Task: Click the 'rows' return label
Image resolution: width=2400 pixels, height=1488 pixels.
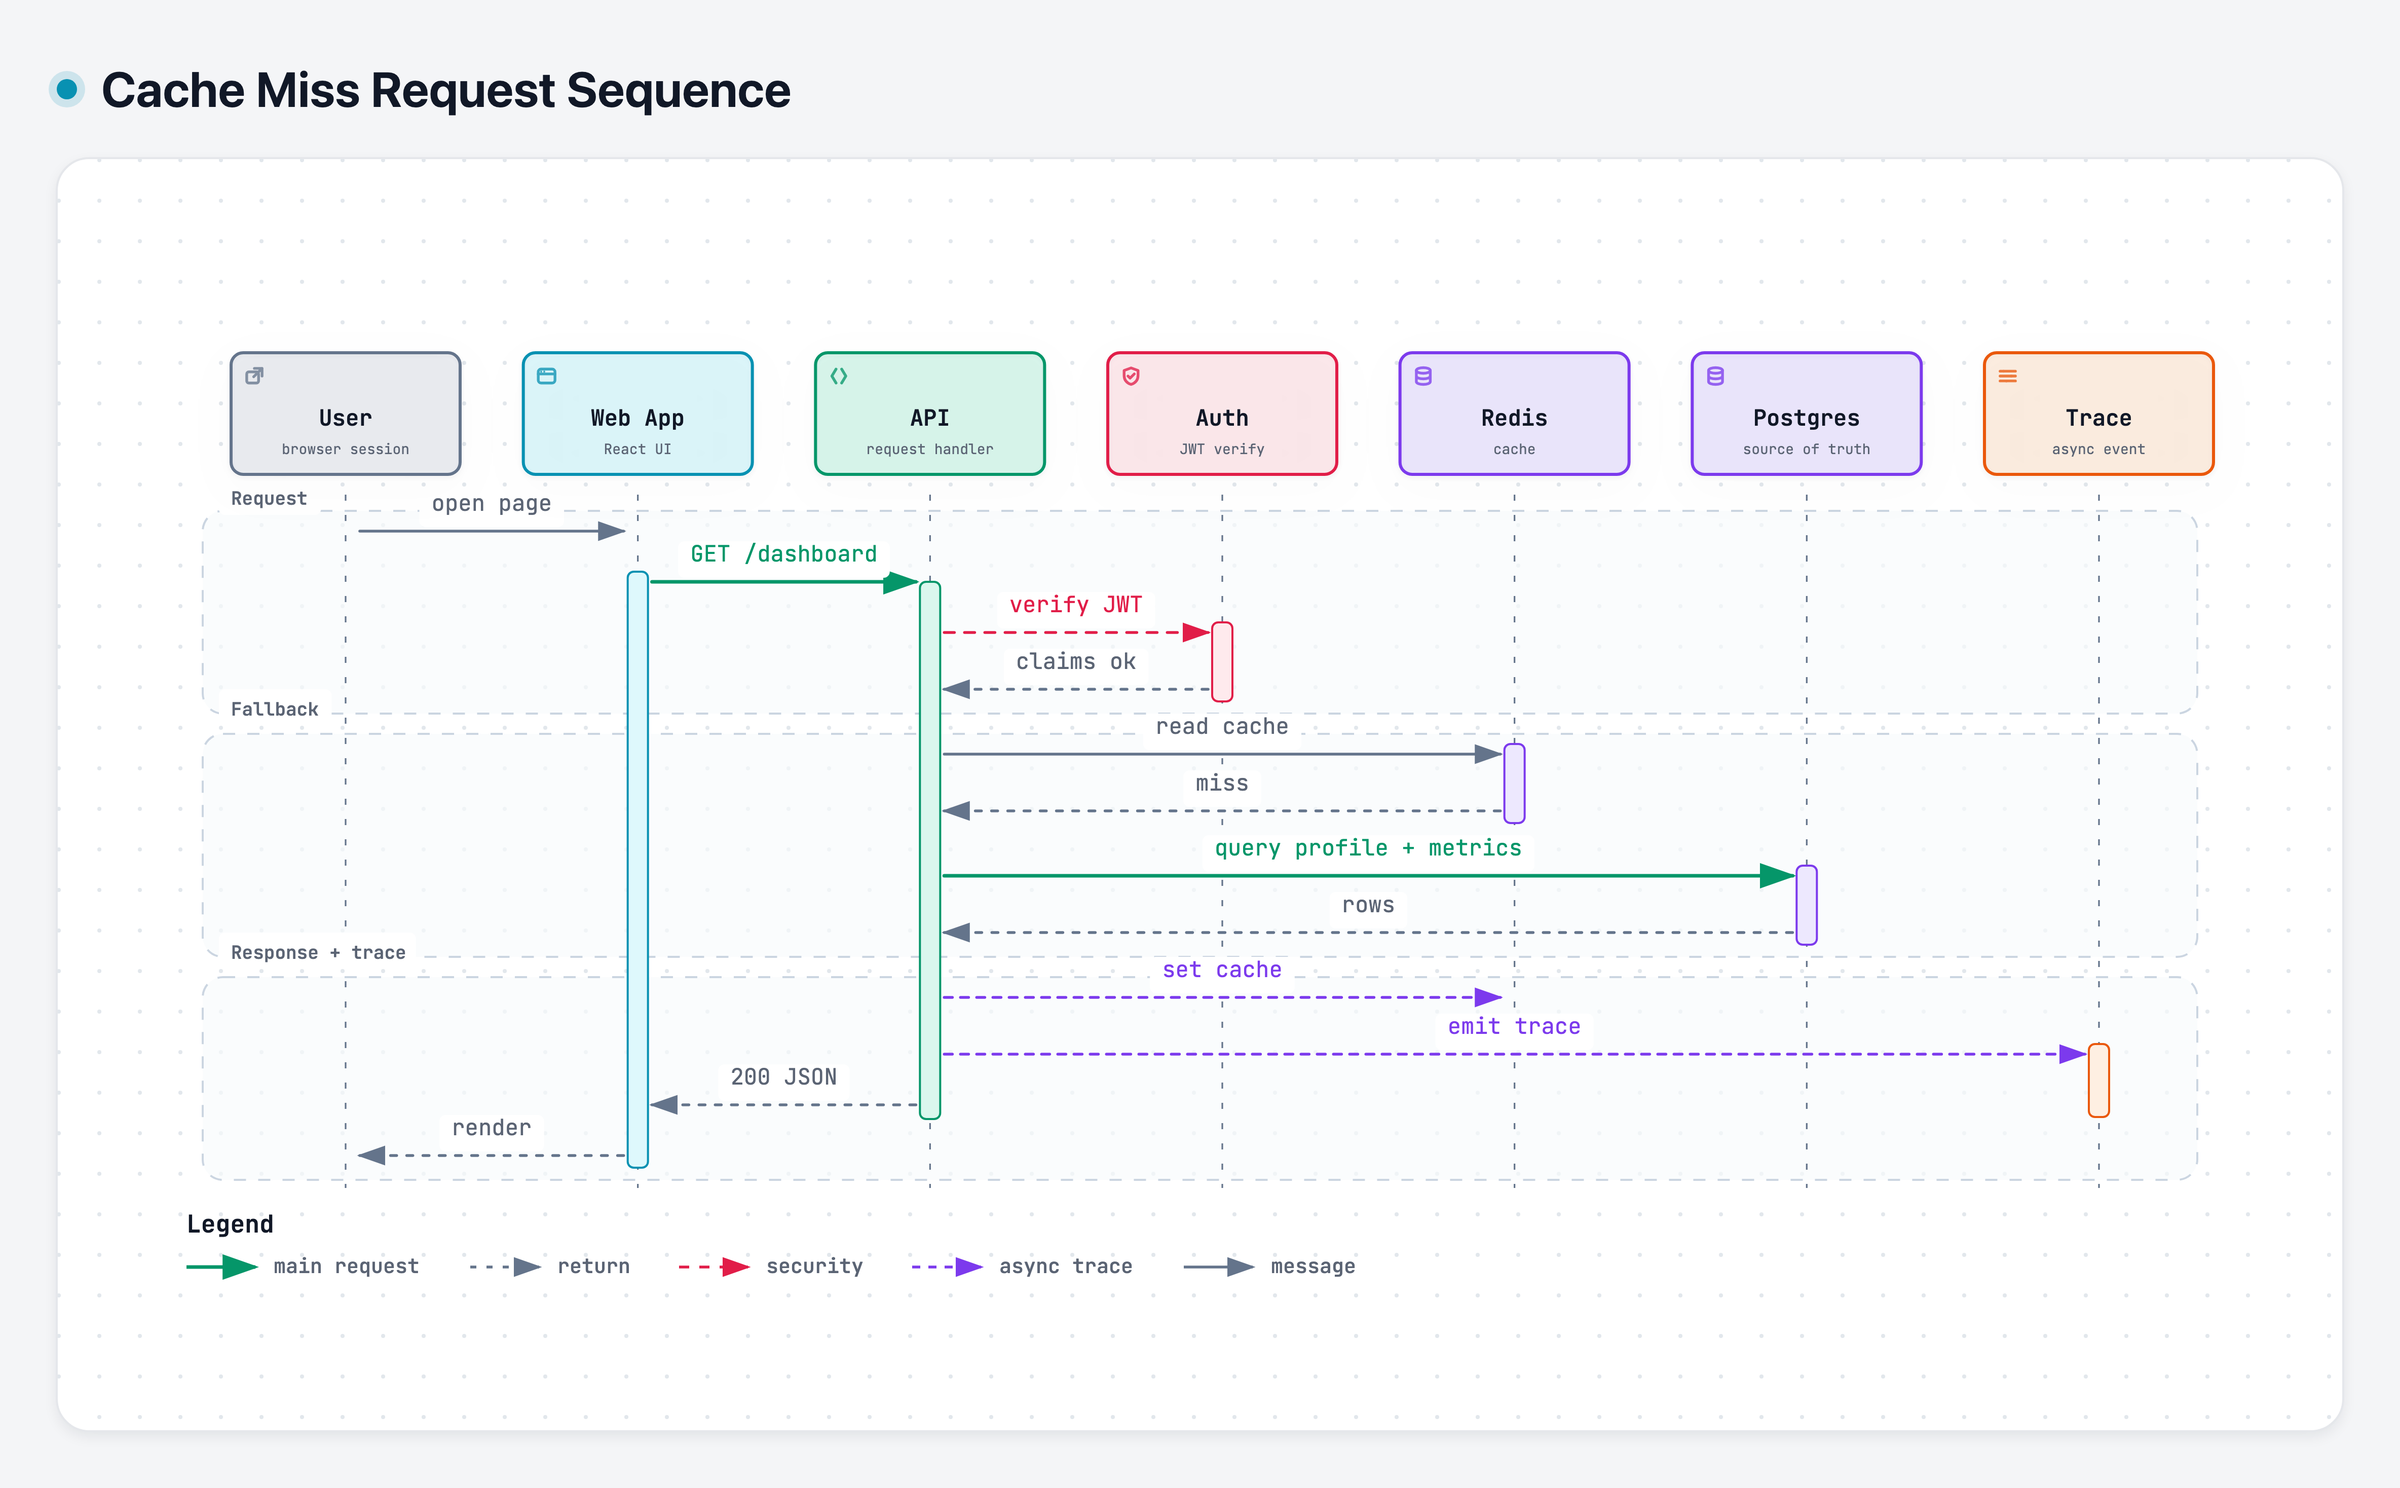Action: (1368, 905)
